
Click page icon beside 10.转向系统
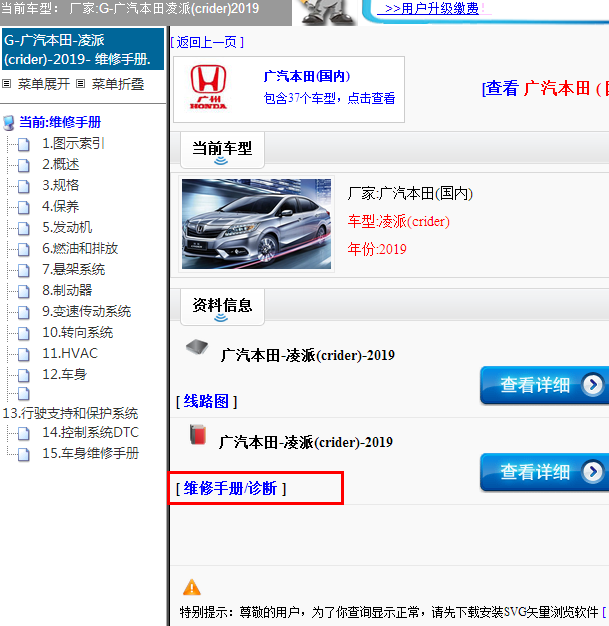(x=24, y=333)
